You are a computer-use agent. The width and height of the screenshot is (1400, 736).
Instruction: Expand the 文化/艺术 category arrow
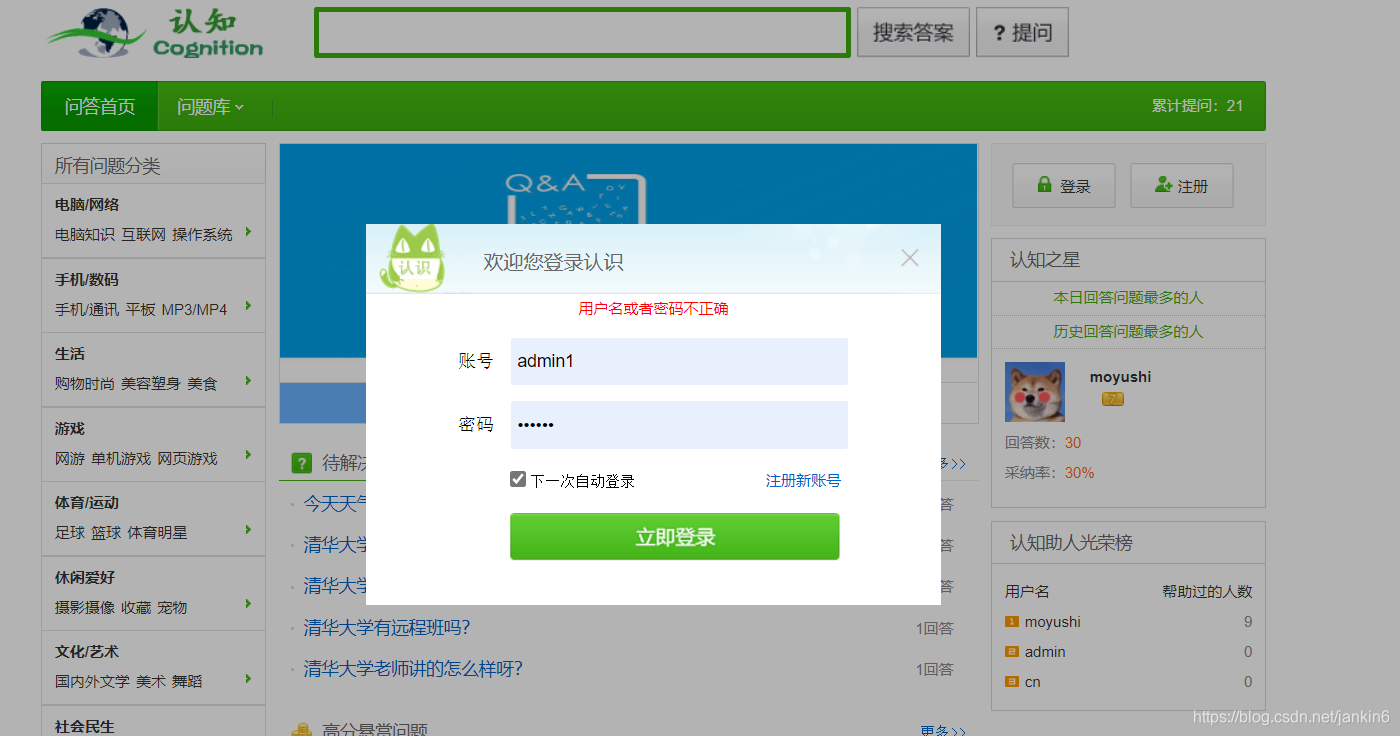(248, 678)
